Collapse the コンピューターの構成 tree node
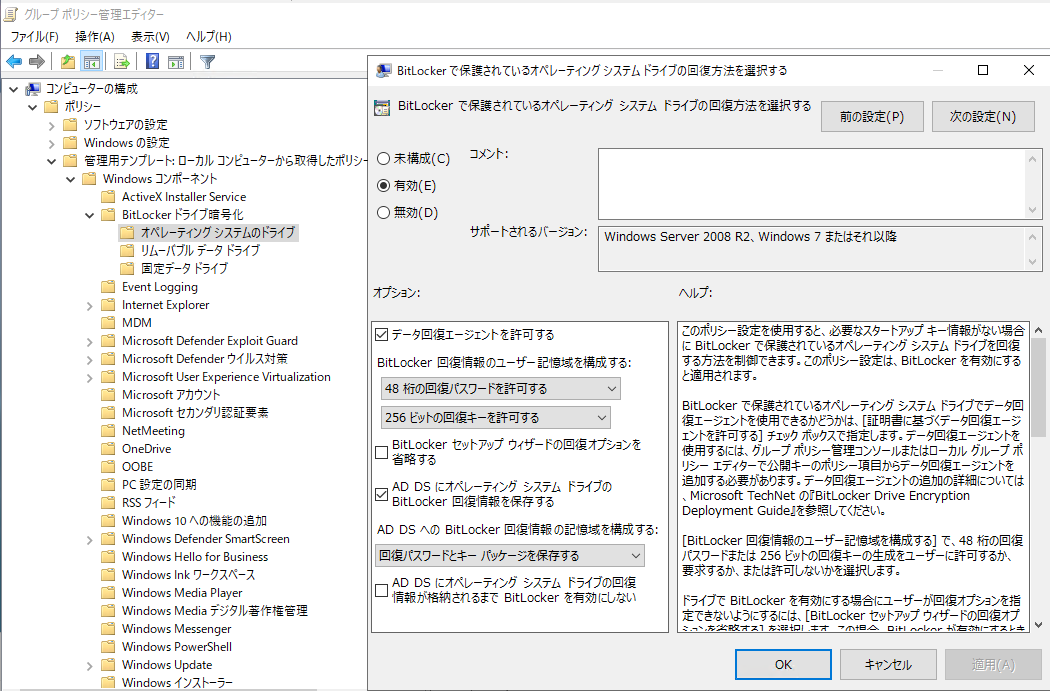 [x=13, y=89]
